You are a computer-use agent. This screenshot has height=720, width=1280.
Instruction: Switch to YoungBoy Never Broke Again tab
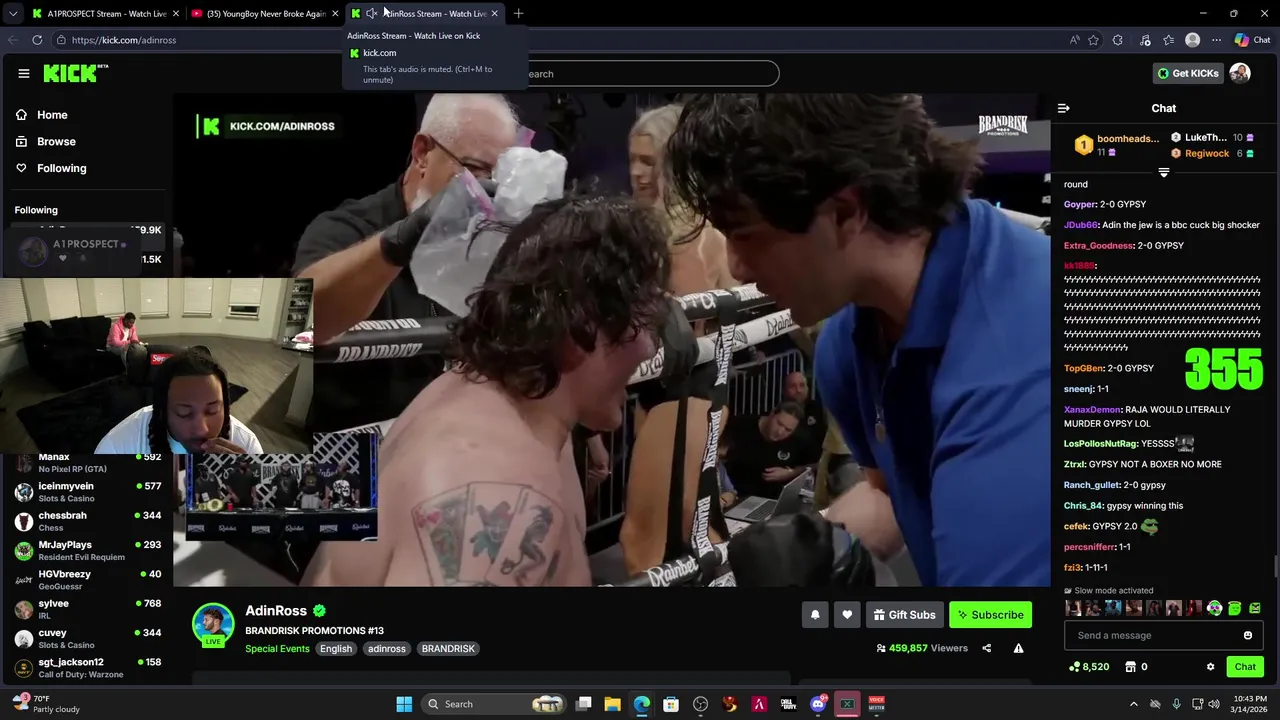(x=265, y=14)
